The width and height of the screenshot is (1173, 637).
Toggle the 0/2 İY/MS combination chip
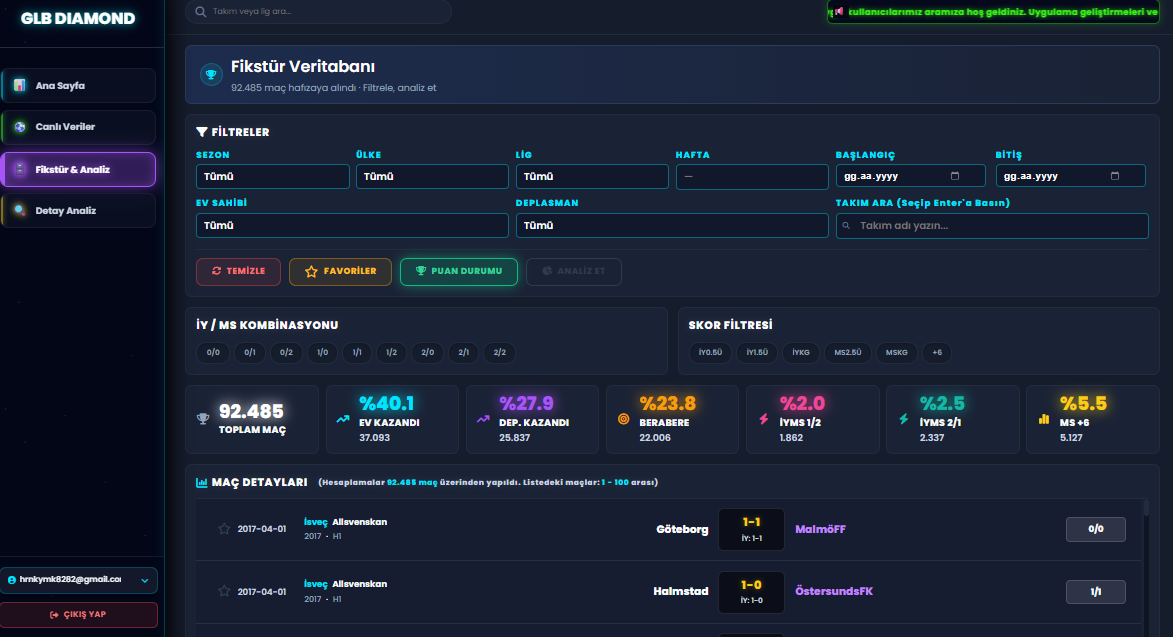click(287, 352)
